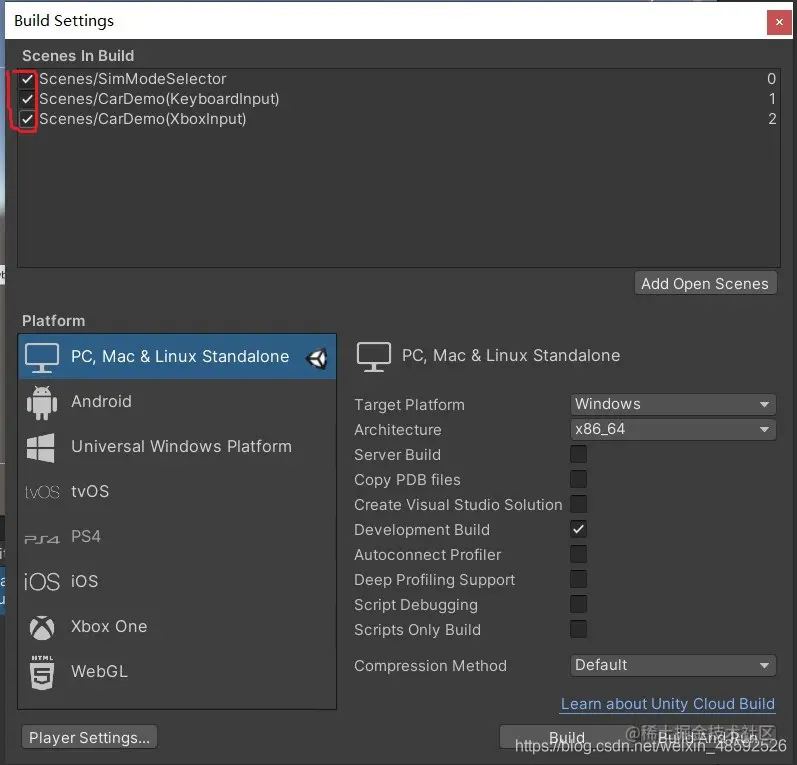Image resolution: width=797 pixels, height=765 pixels.
Task: Enable the Server Build checkbox
Action: pos(578,454)
